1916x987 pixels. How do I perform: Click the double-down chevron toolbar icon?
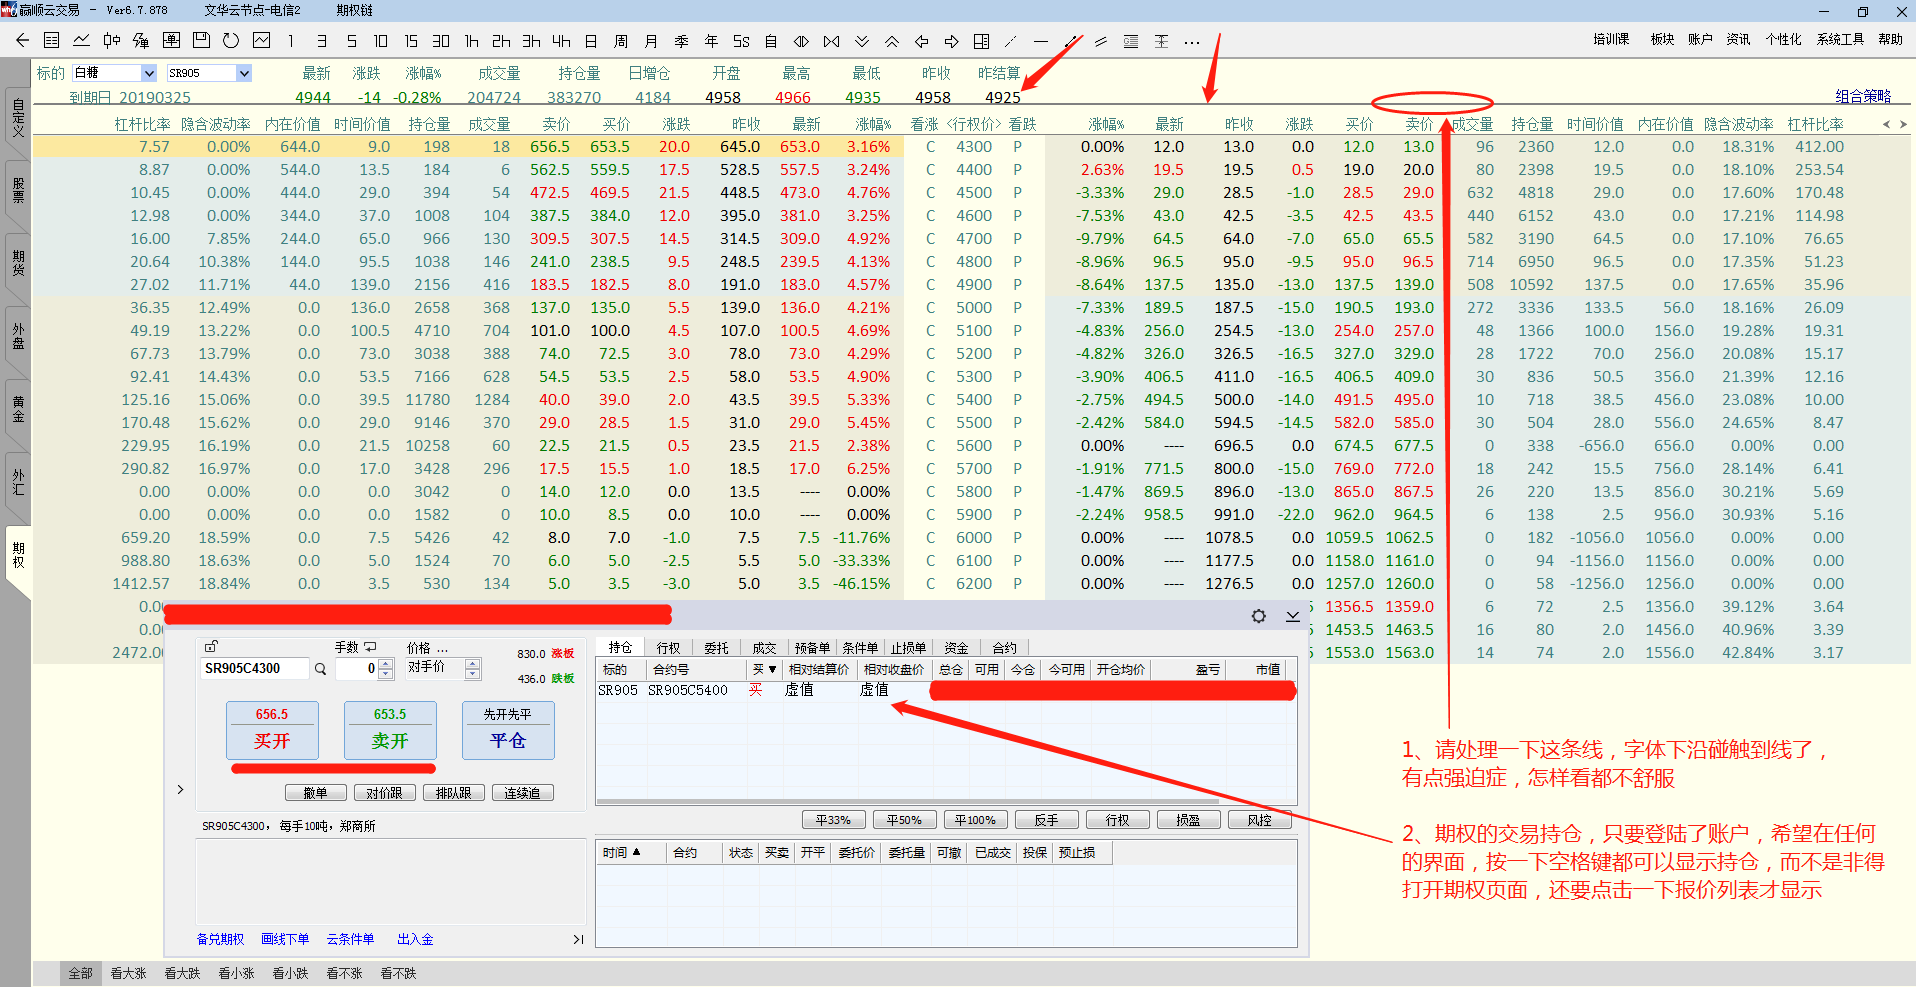[862, 41]
